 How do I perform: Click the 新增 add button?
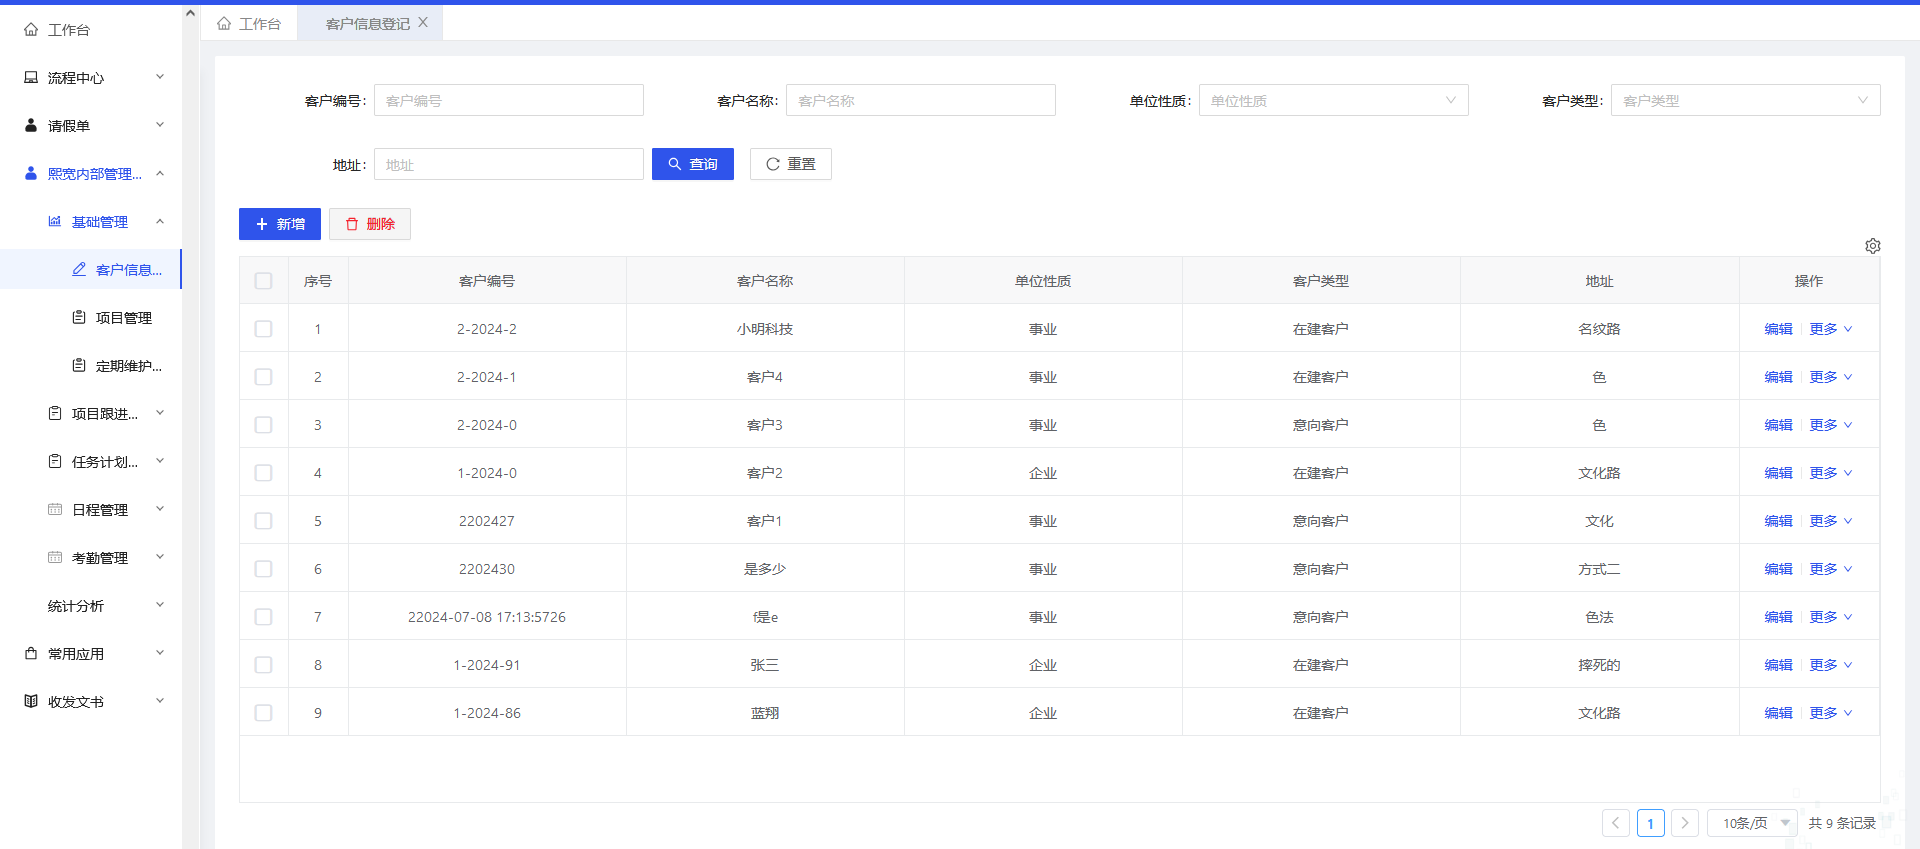click(280, 224)
